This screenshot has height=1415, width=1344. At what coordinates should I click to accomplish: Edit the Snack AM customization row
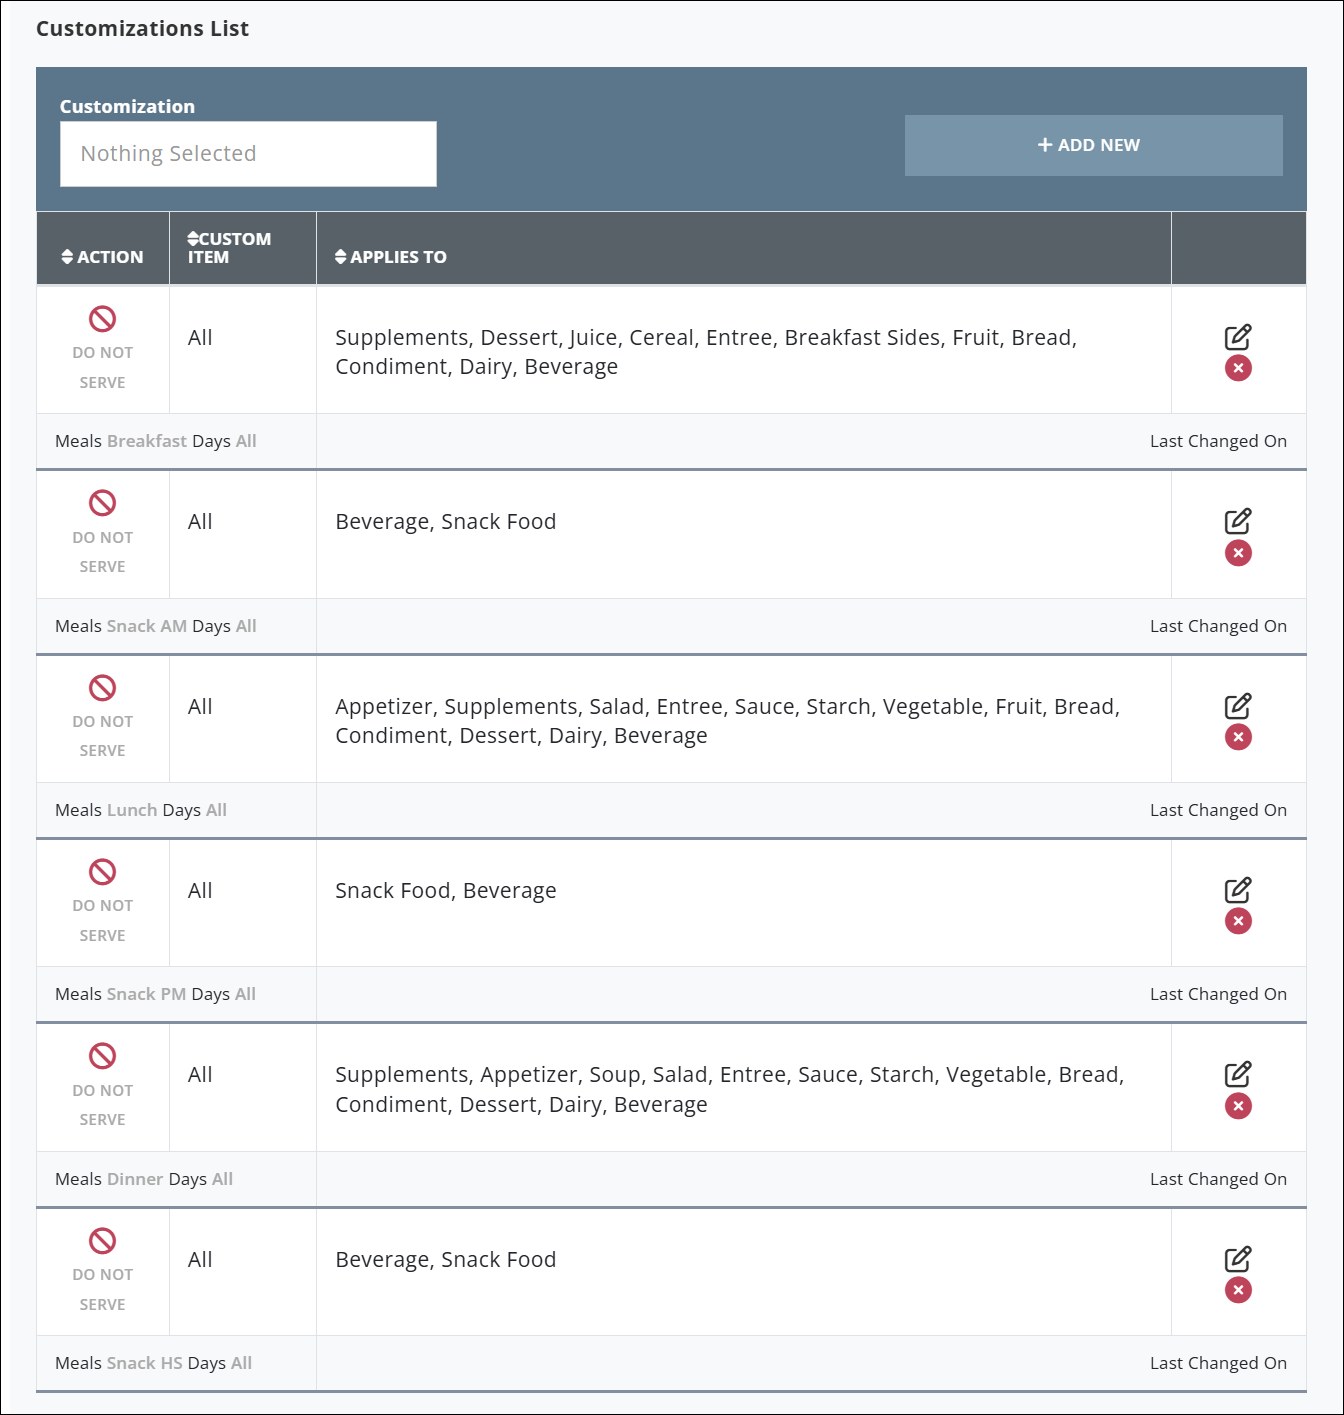1238,521
